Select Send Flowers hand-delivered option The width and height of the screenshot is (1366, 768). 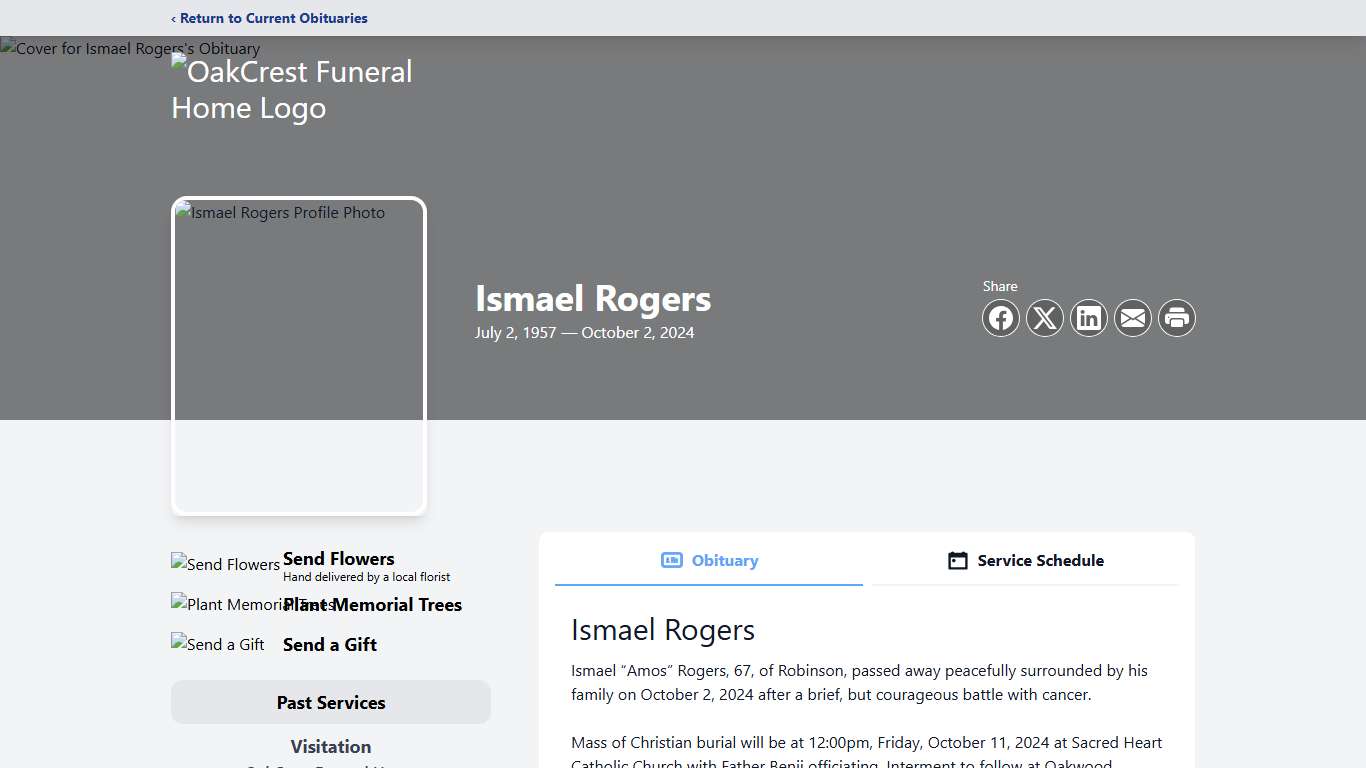[x=338, y=559]
